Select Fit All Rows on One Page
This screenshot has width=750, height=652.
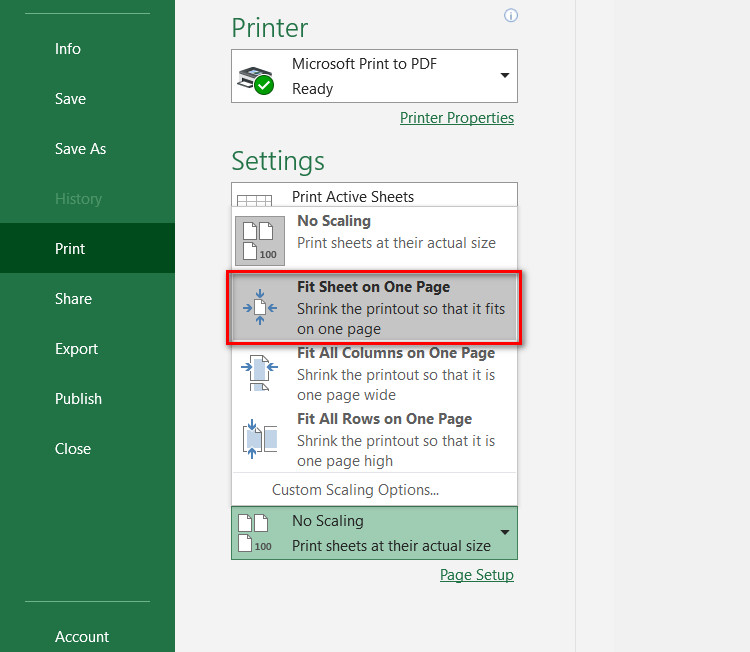[374, 440]
